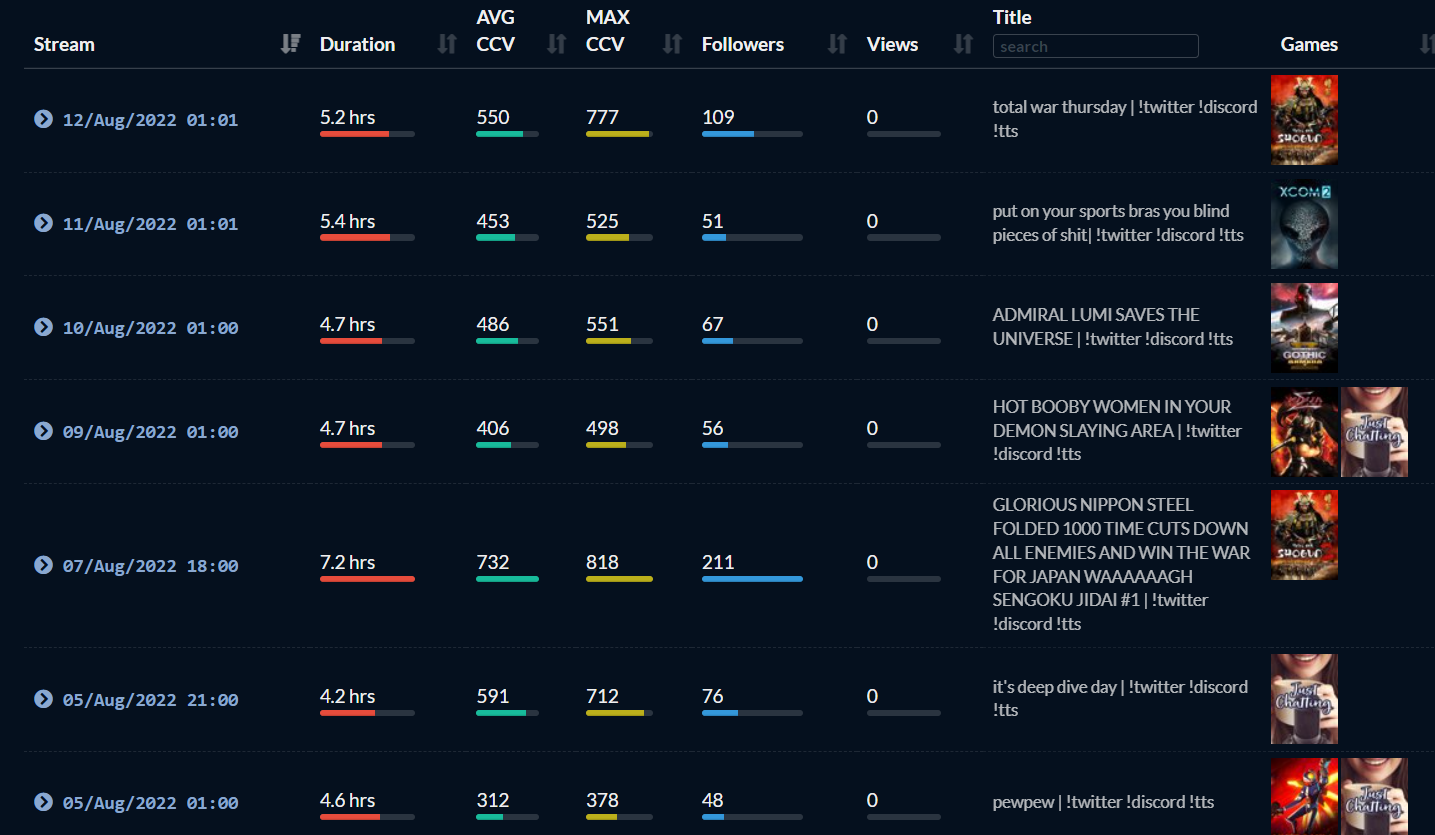
Task: Click the red game cover in 09/Aug row
Action: pos(1304,432)
